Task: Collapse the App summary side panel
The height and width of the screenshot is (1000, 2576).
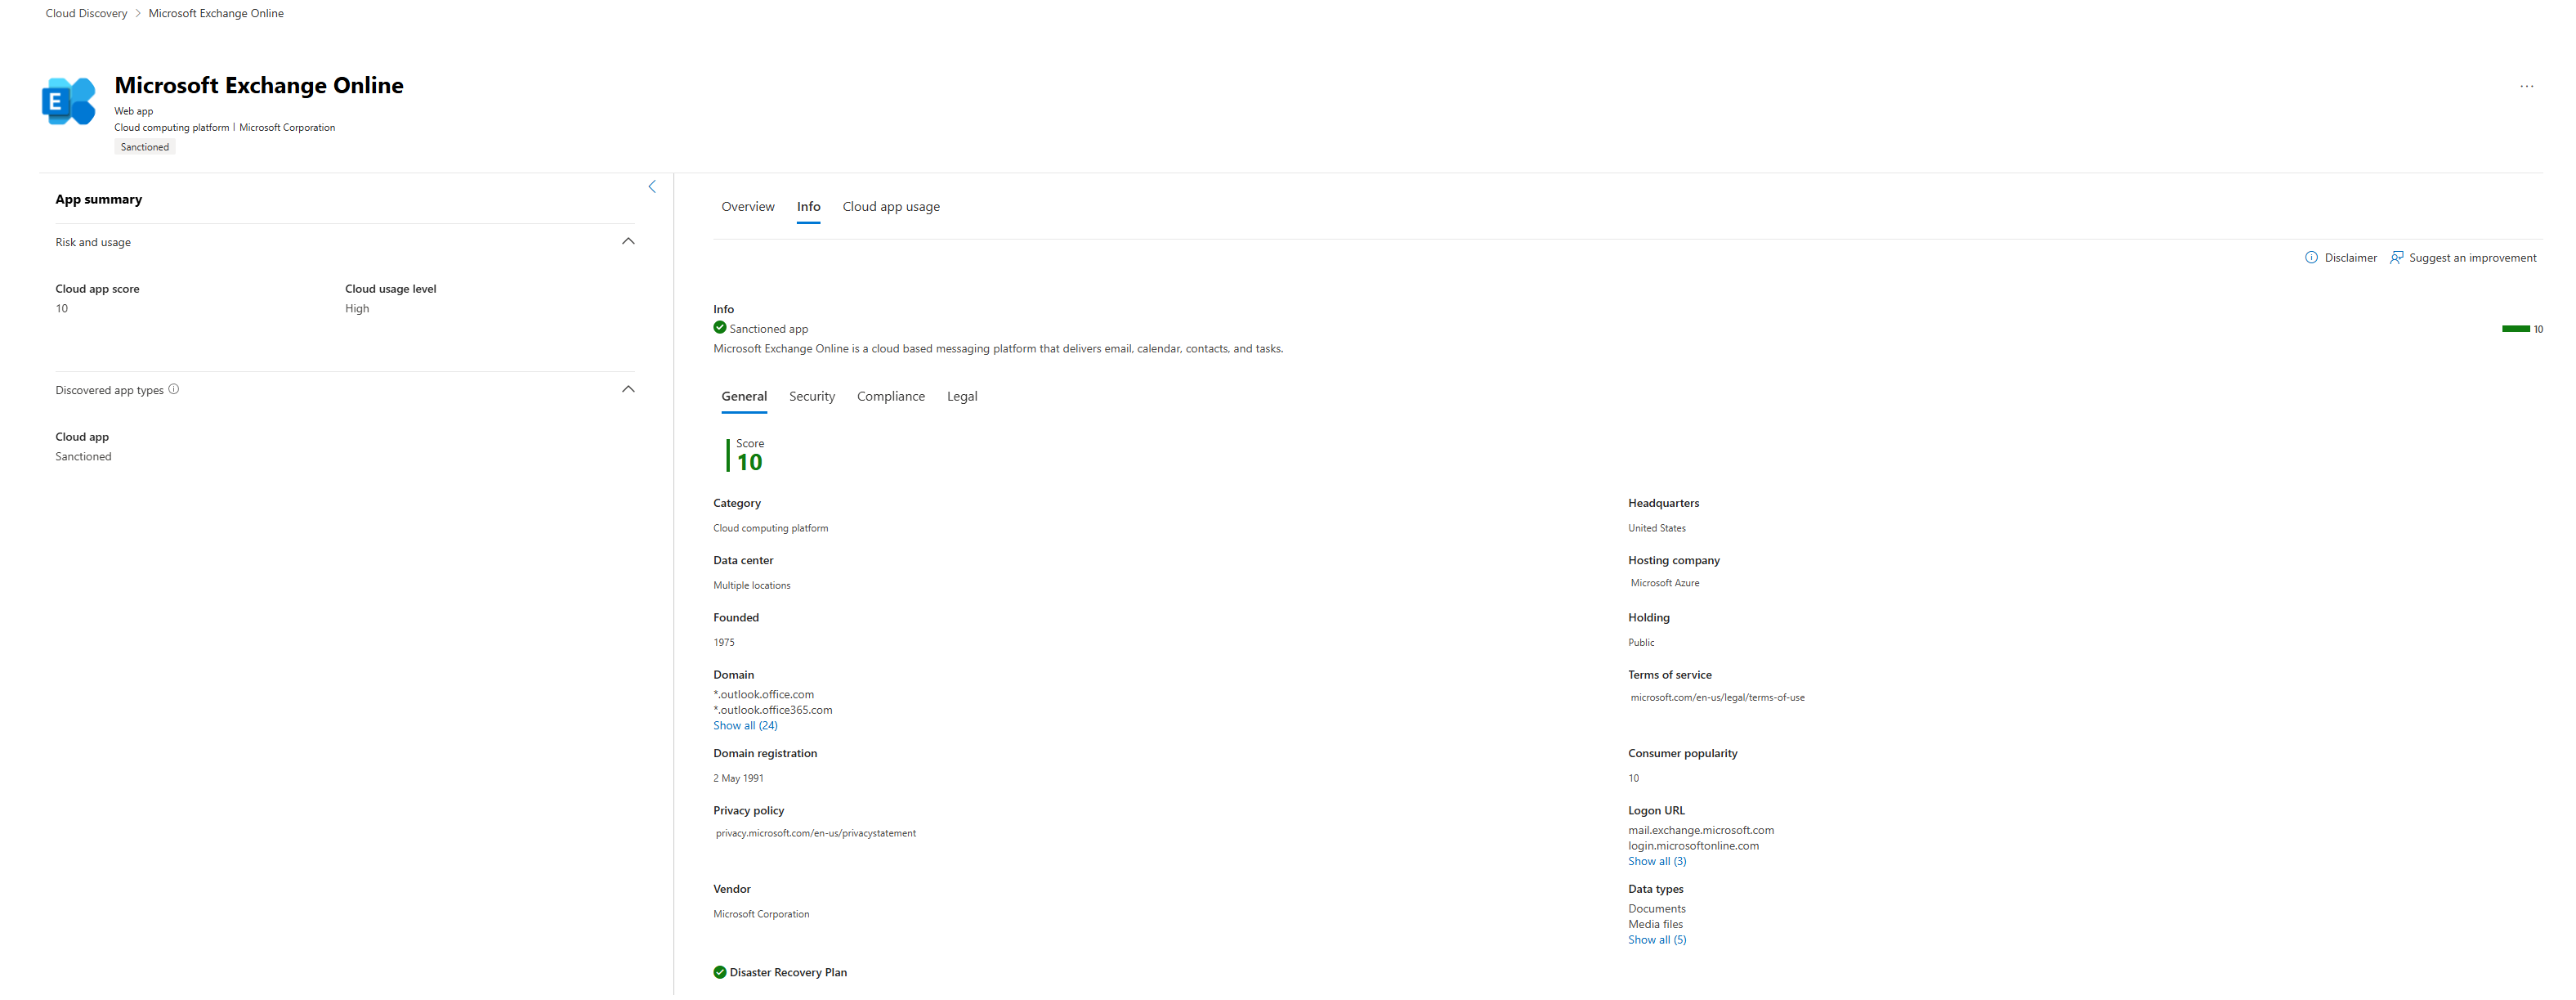Action: (652, 187)
